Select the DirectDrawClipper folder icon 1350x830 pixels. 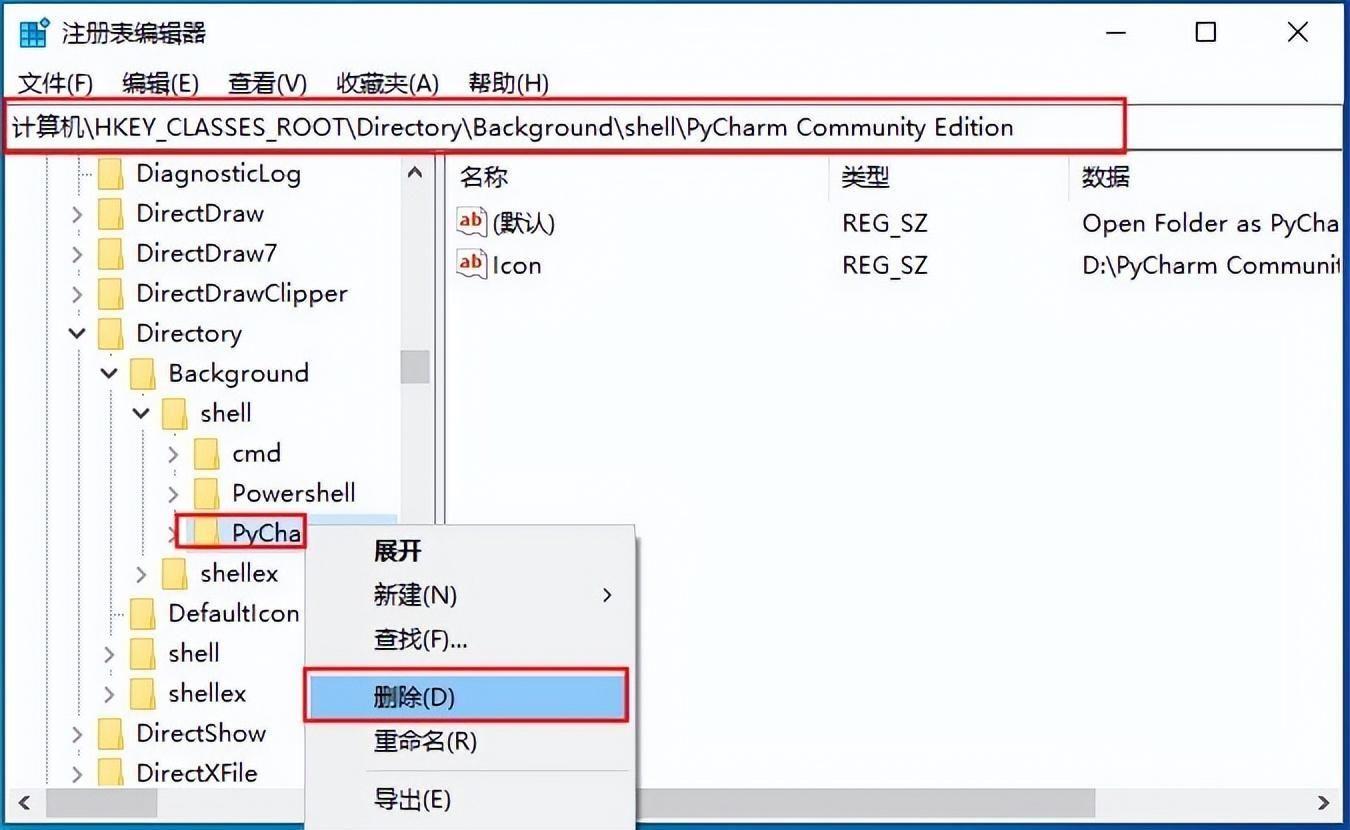click(111, 294)
